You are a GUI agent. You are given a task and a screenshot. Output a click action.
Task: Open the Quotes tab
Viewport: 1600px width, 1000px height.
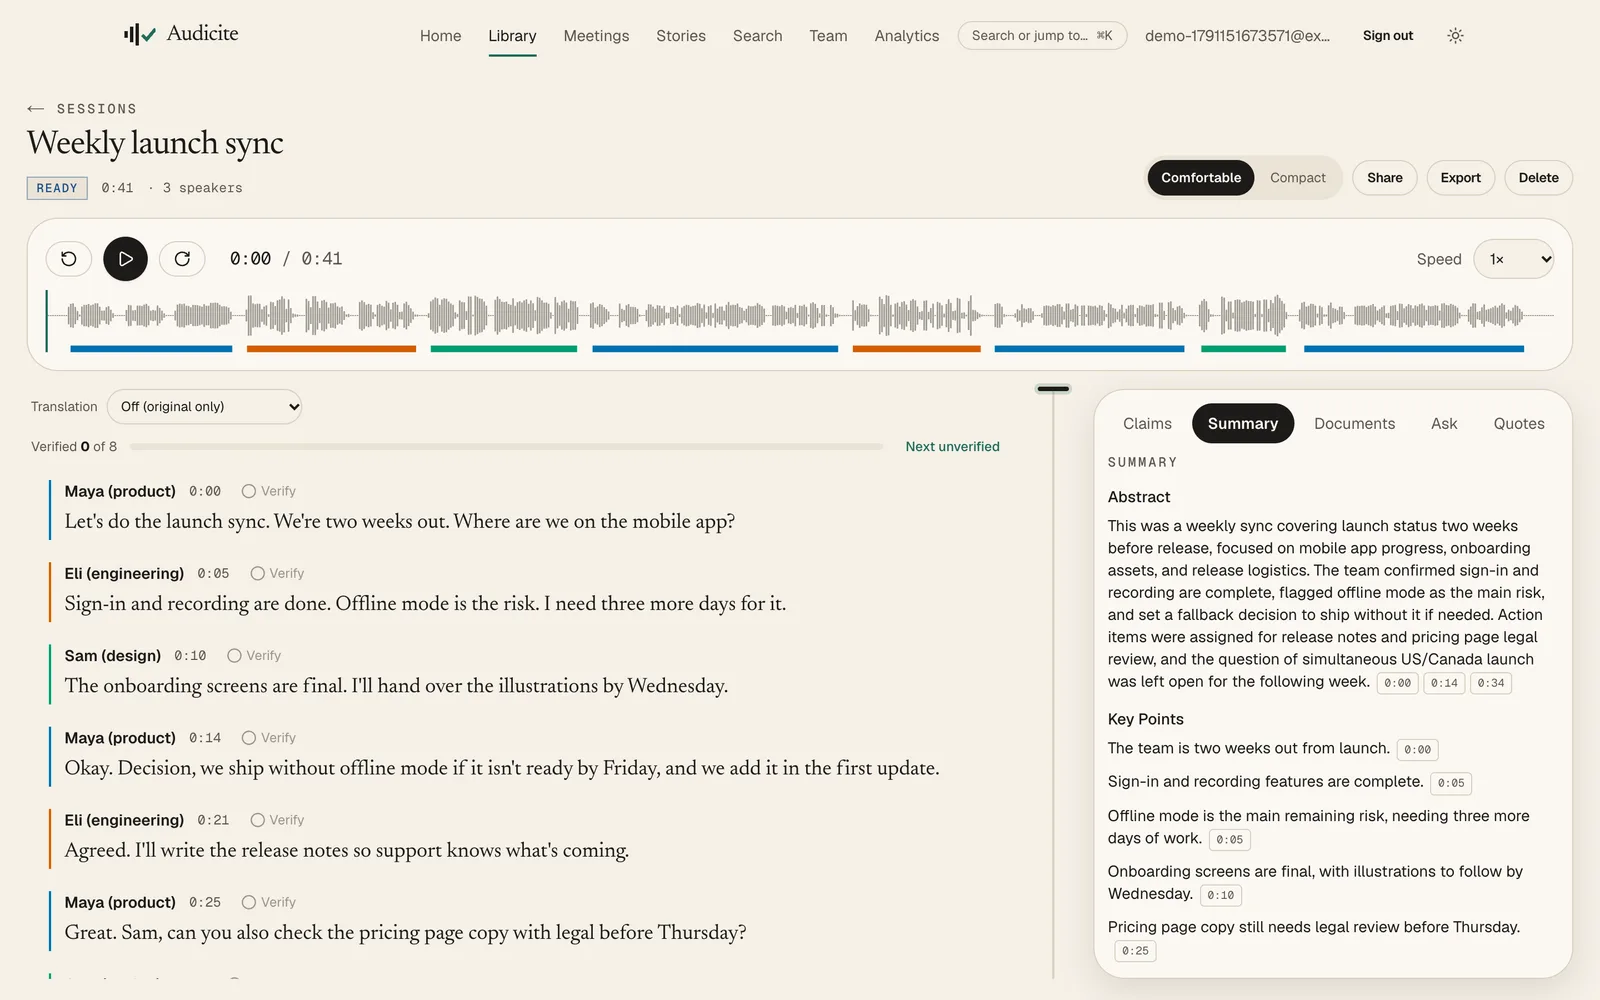tap(1519, 424)
